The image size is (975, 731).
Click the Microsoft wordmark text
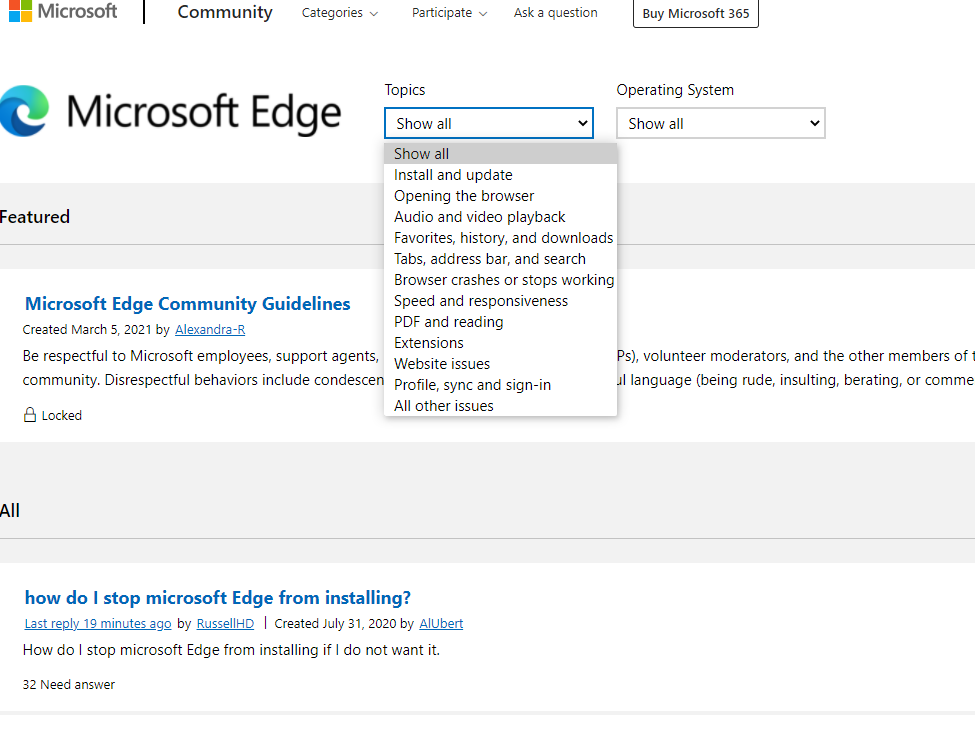click(77, 11)
